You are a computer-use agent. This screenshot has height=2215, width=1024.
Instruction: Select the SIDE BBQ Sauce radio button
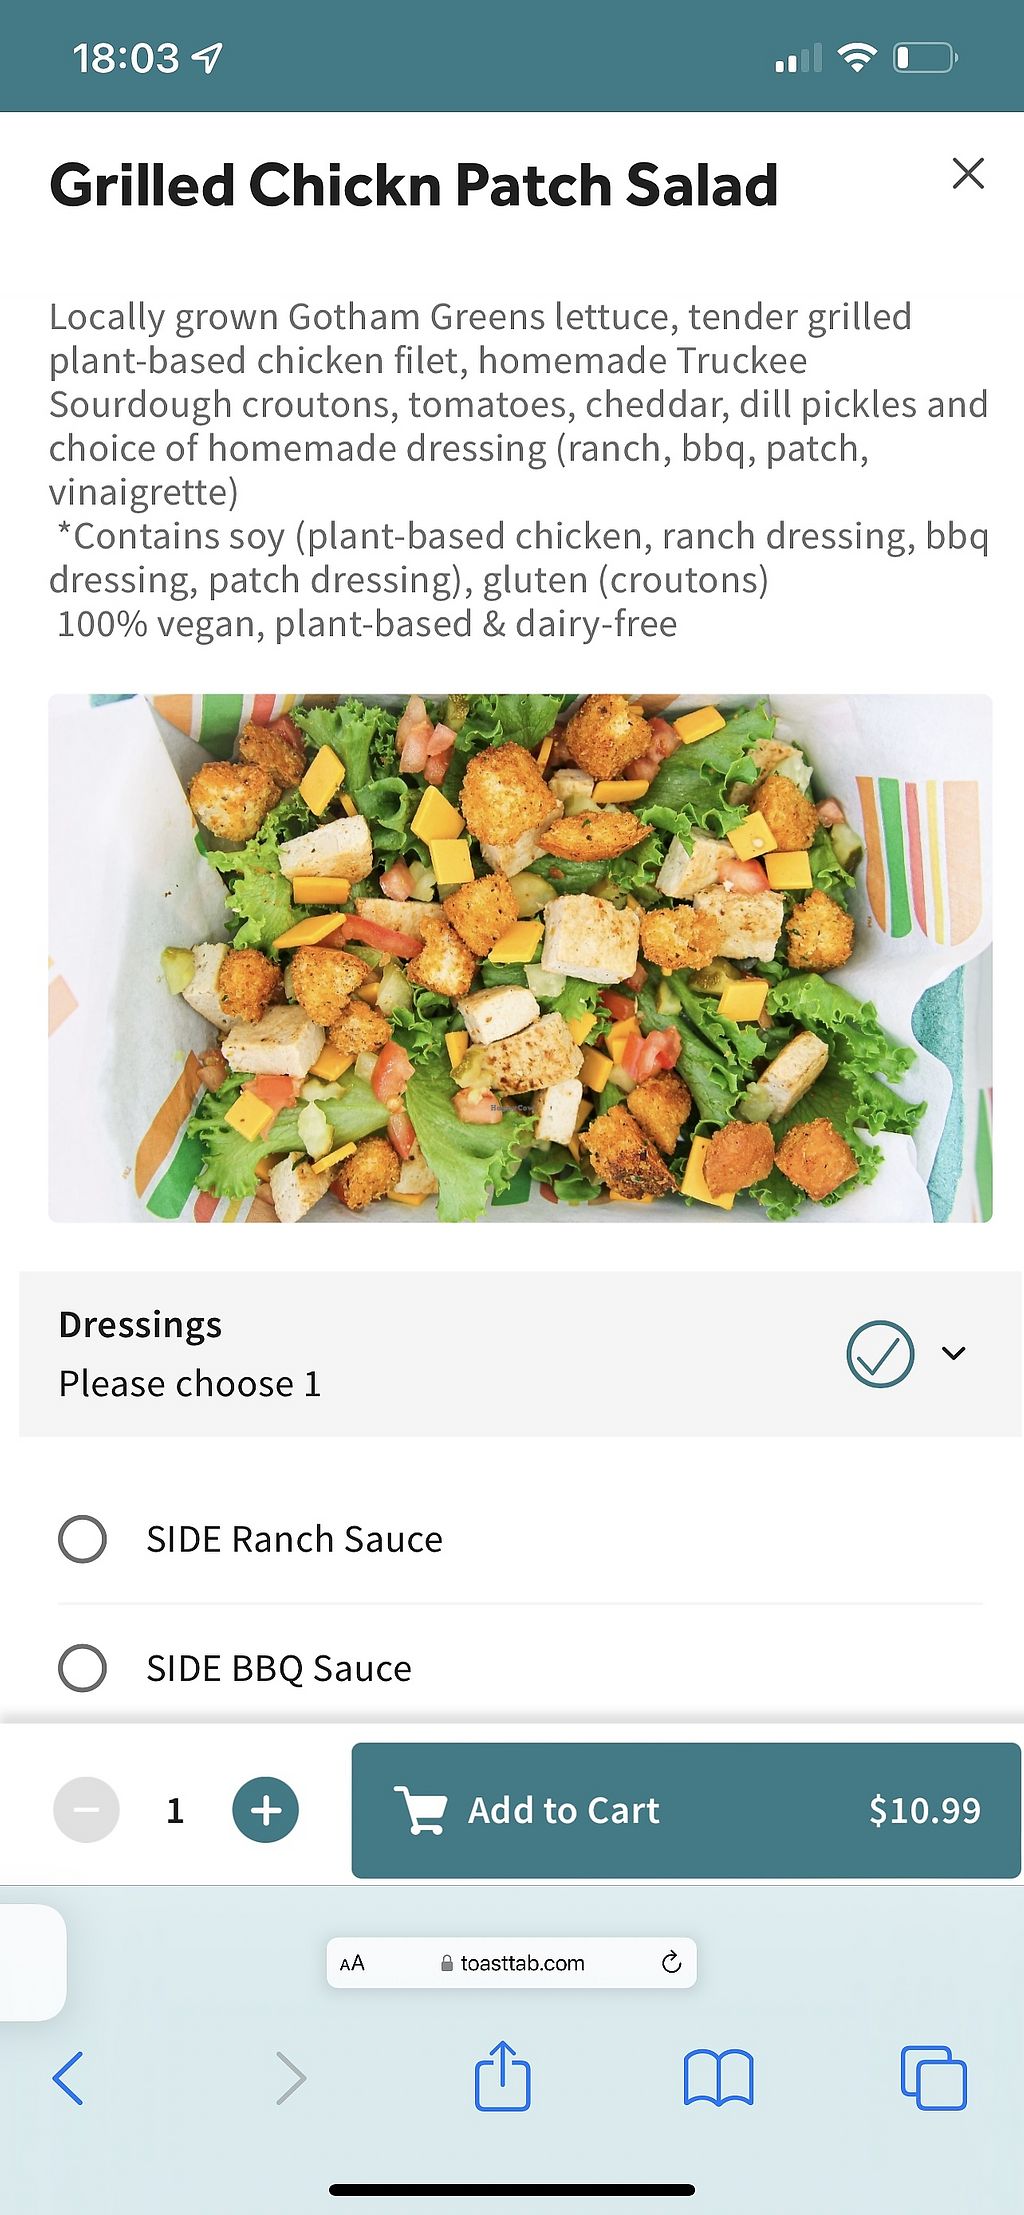pyautogui.click(x=83, y=1668)
